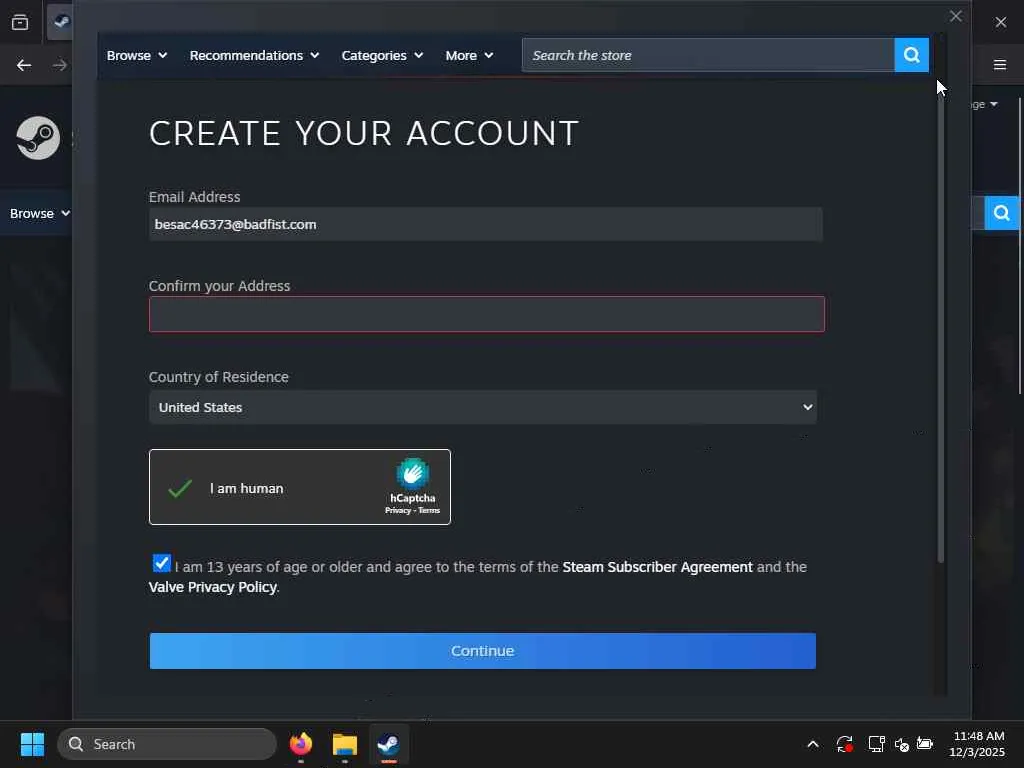
Task: Open the Steam Subscriber Agreement link
Action: pyautogui.click(x=657, y=567)
